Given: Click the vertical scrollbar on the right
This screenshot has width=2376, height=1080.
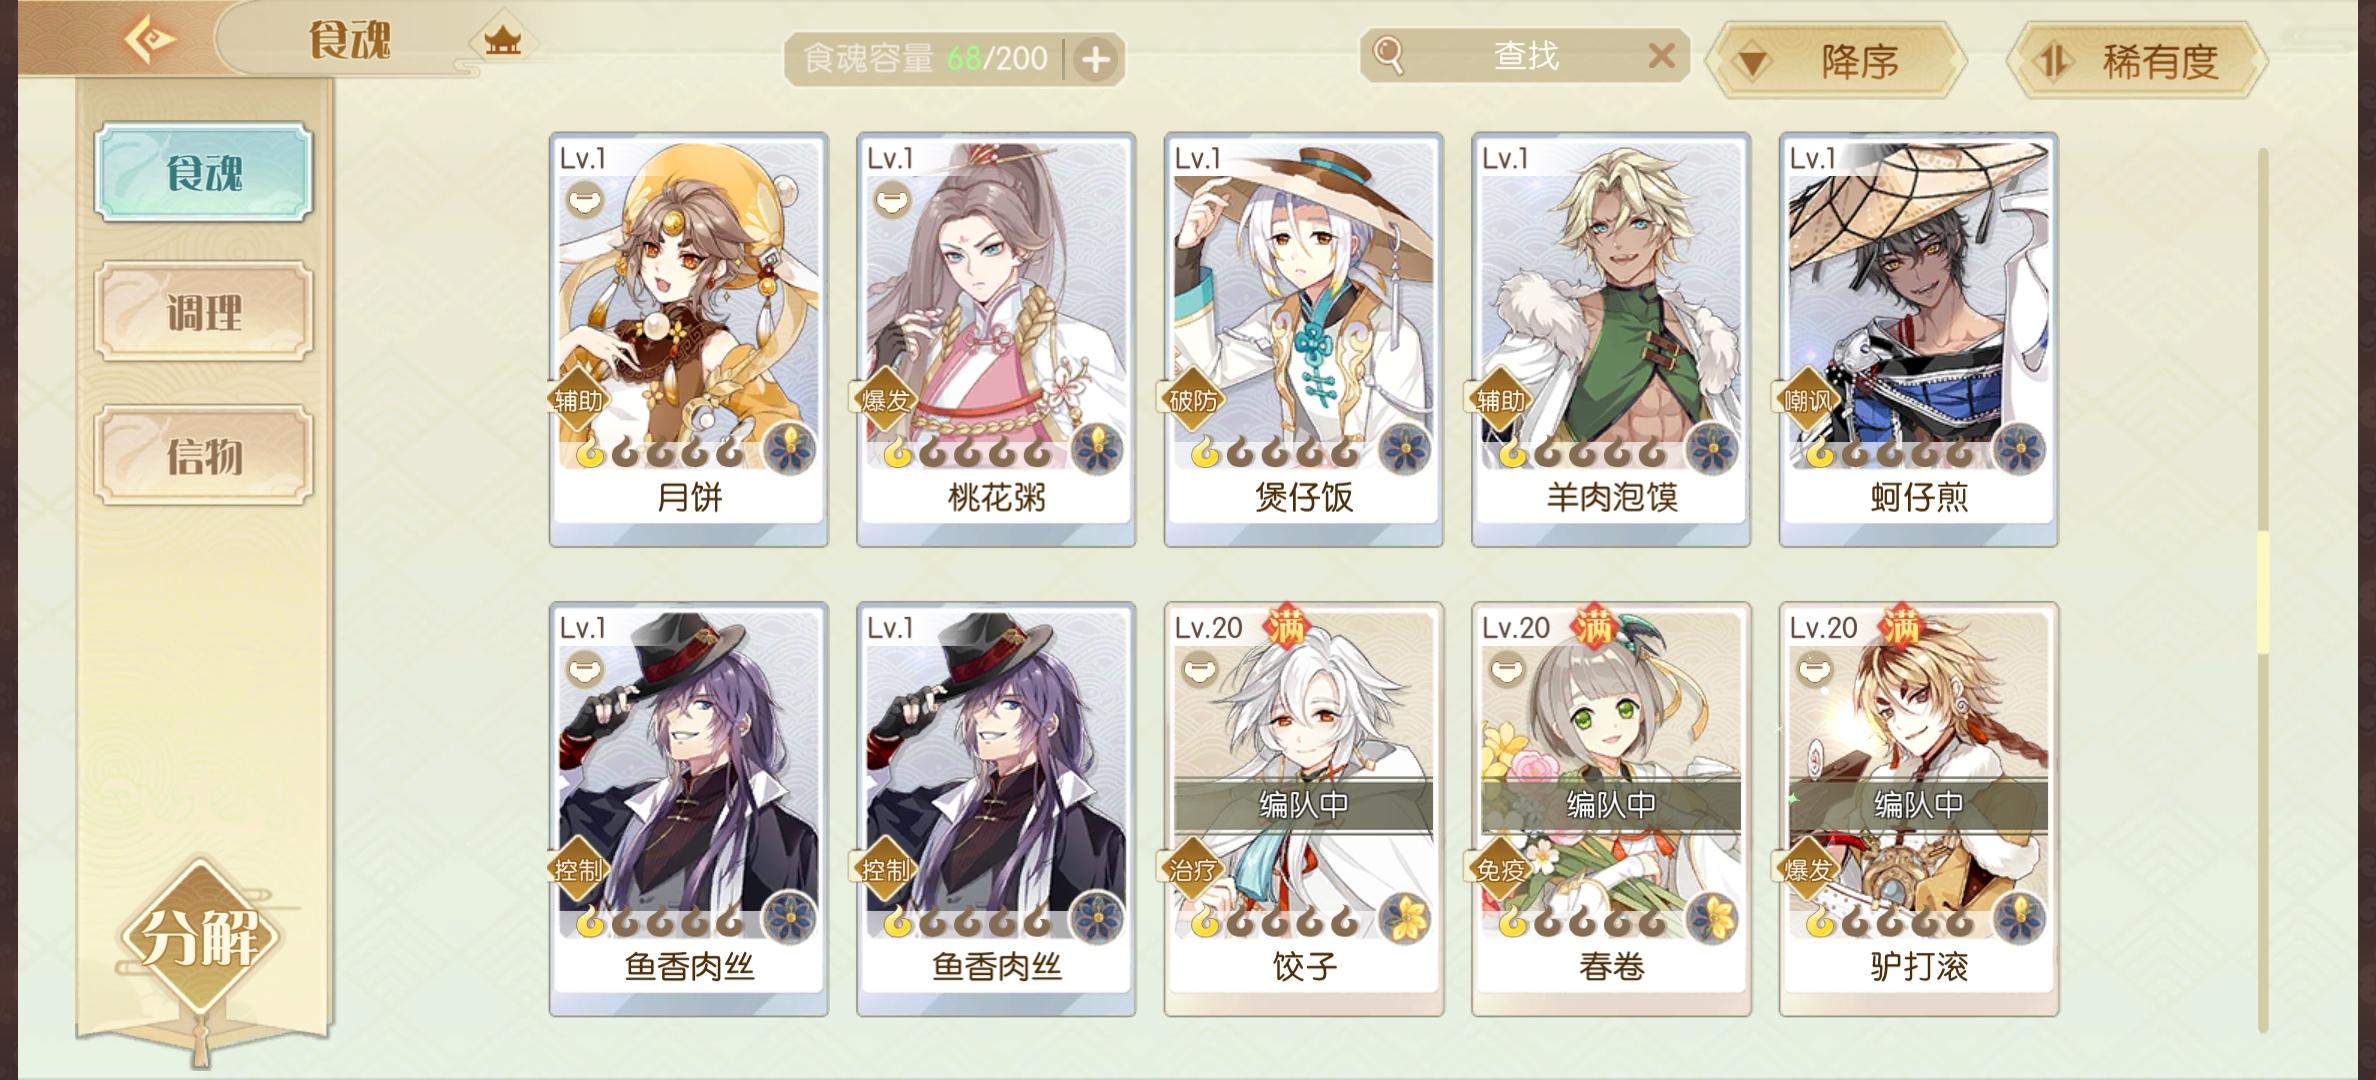Looking at the screenshot, I should 2263,590.
